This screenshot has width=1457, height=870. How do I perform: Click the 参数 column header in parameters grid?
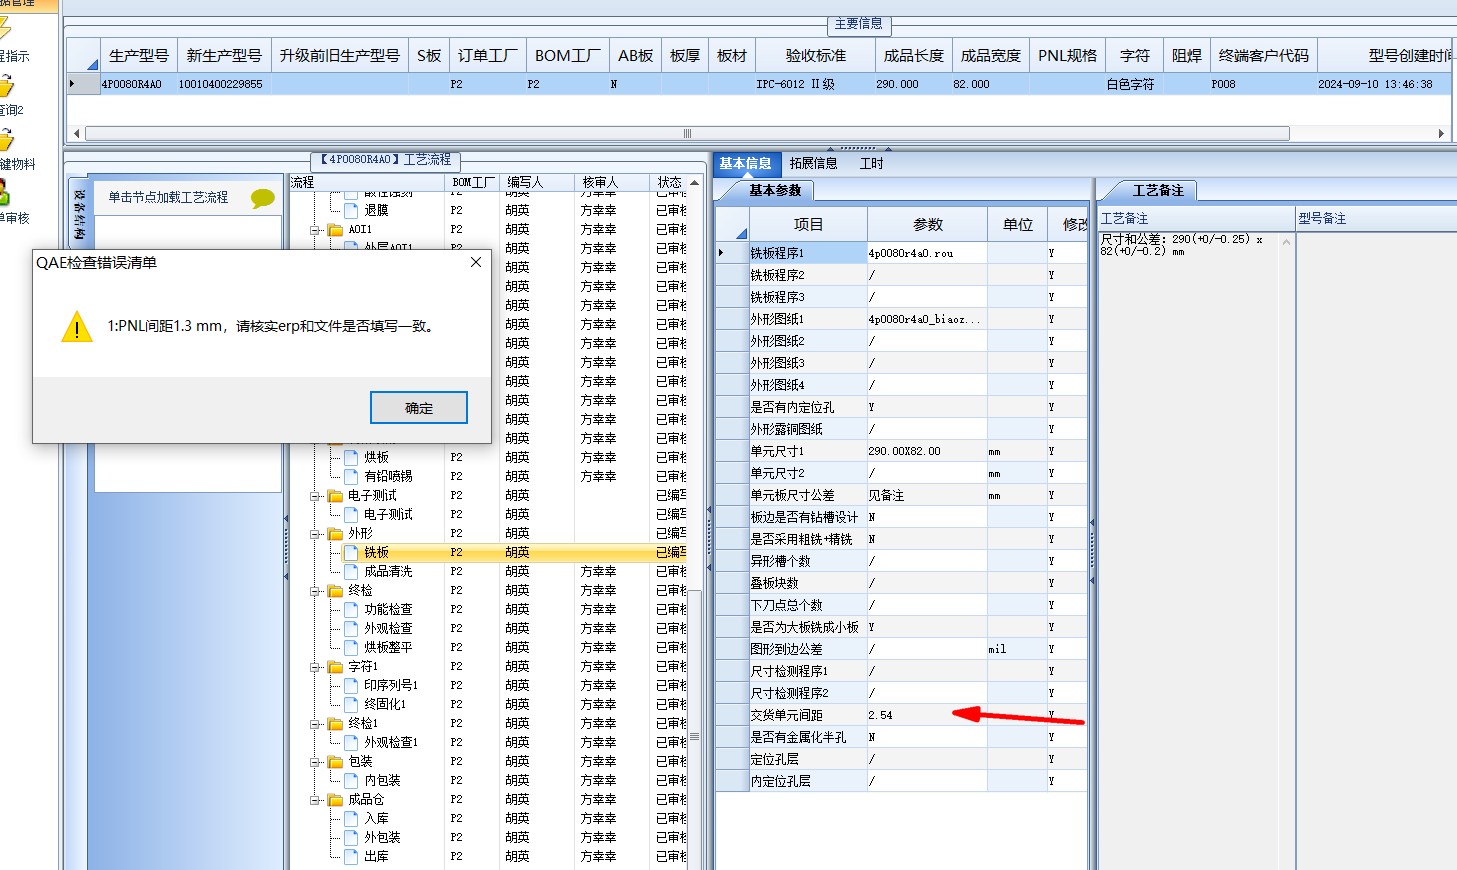pyautogui.click(x=928, y=225)
